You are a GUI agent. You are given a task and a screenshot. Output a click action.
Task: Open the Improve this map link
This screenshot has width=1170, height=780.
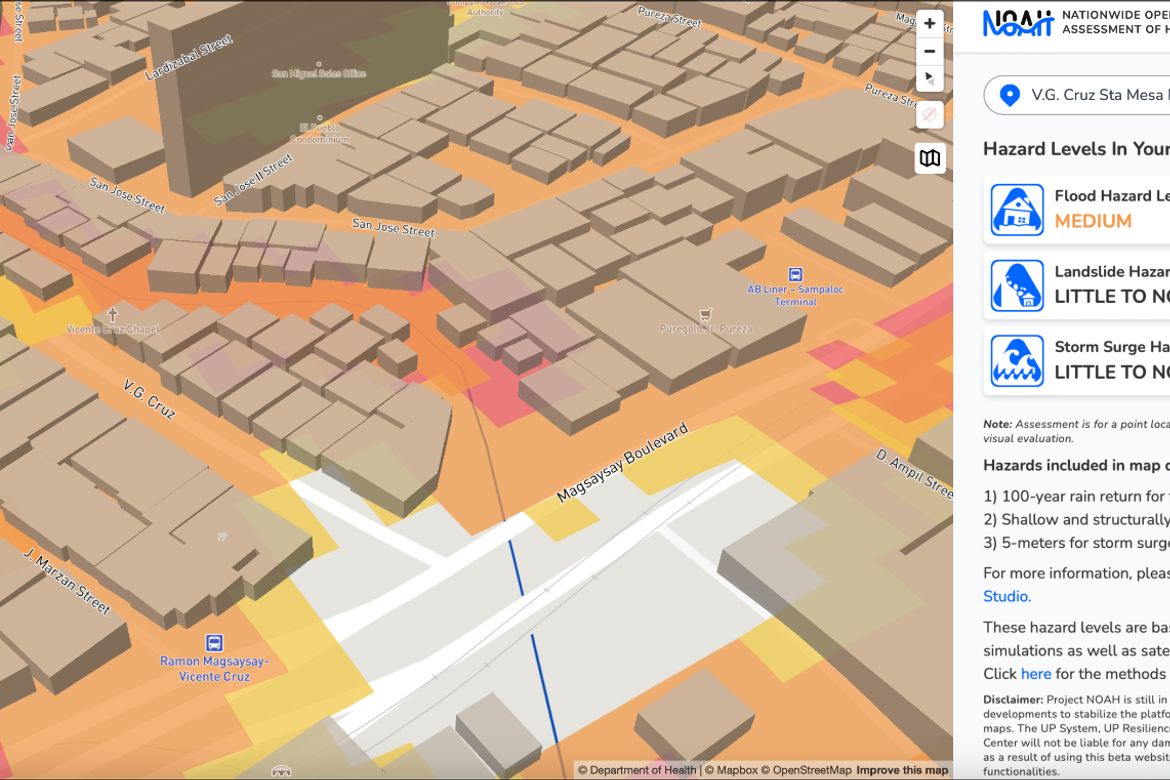[x=902, y=770]
